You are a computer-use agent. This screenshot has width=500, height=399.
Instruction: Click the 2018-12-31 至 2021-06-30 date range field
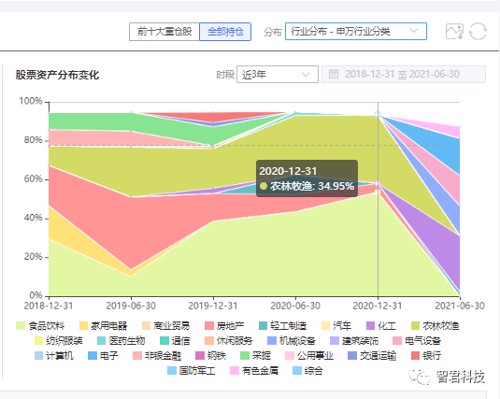coord(403,74)
